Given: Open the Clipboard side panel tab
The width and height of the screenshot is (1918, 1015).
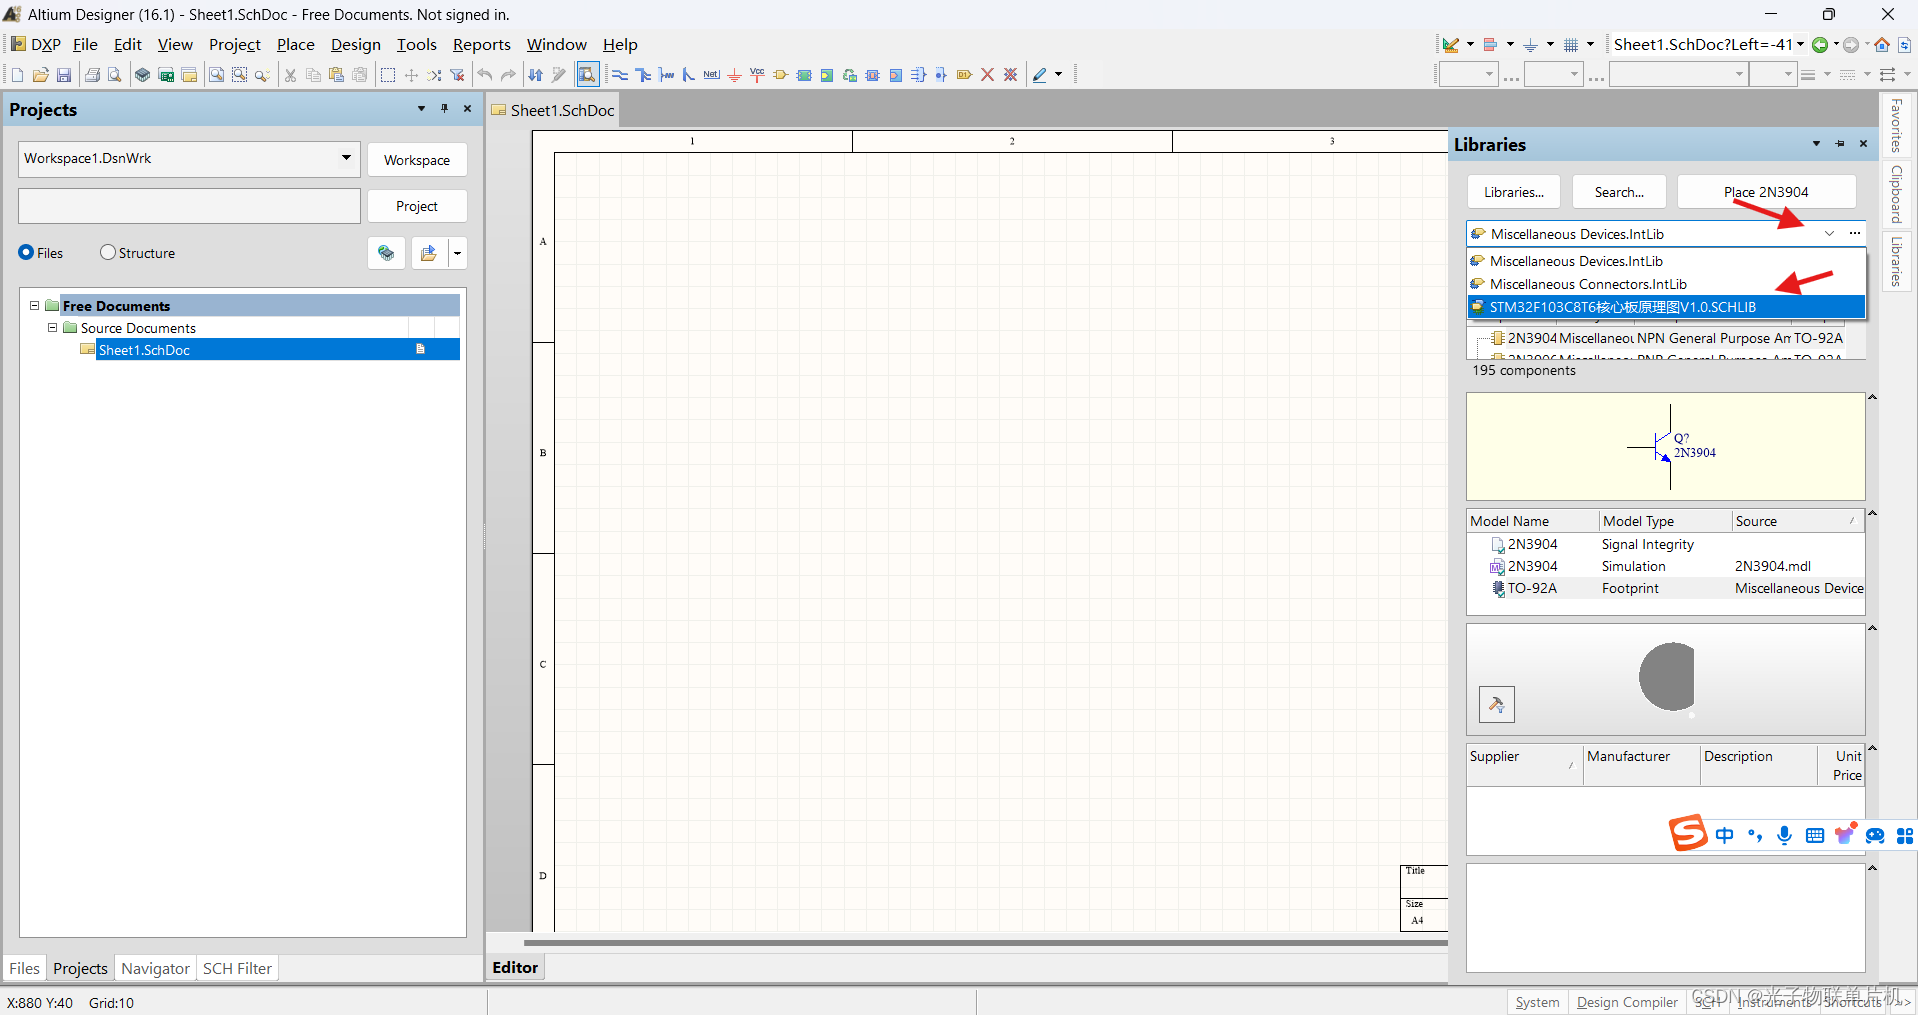Looking at the screenshot, I should 1896,194.
